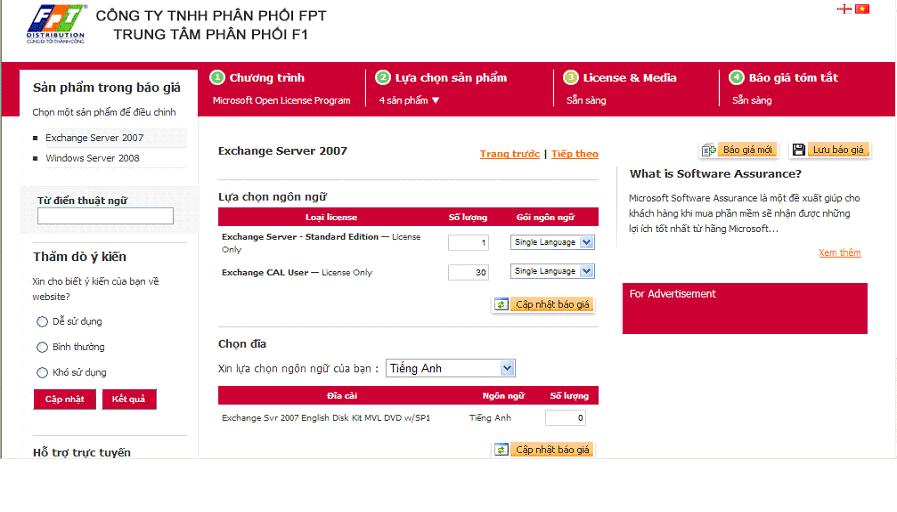Click the "Tiếp theo" next link
Viewport: 897px width, 512px height.
[574, 154]
